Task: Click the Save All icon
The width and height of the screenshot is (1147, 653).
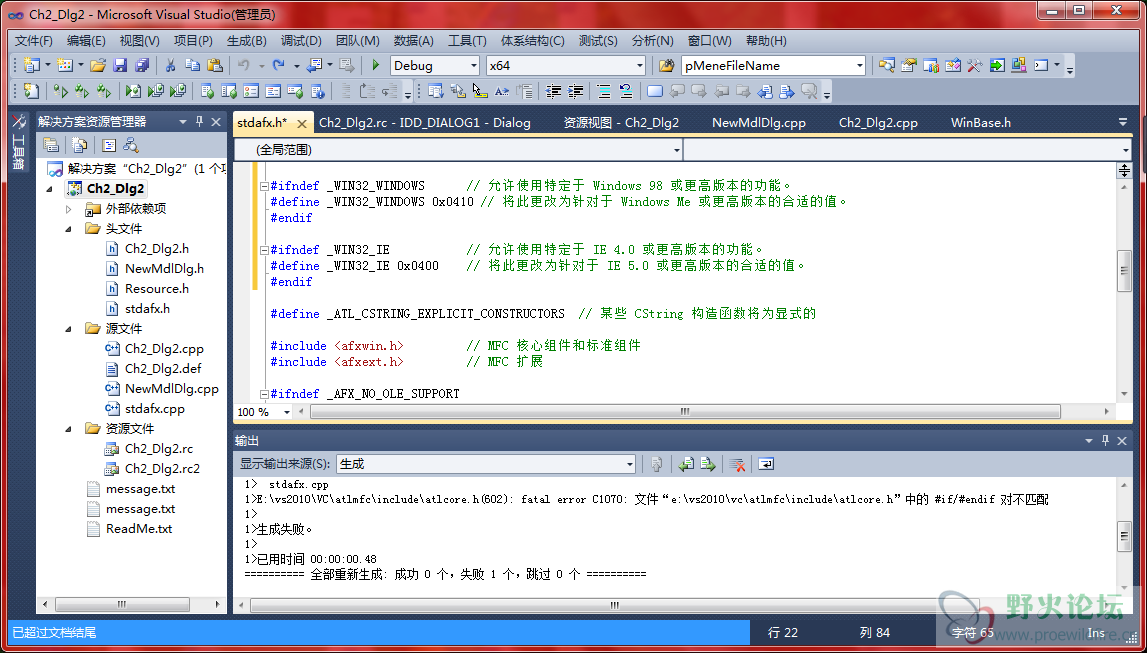Action: click(143, 66)
